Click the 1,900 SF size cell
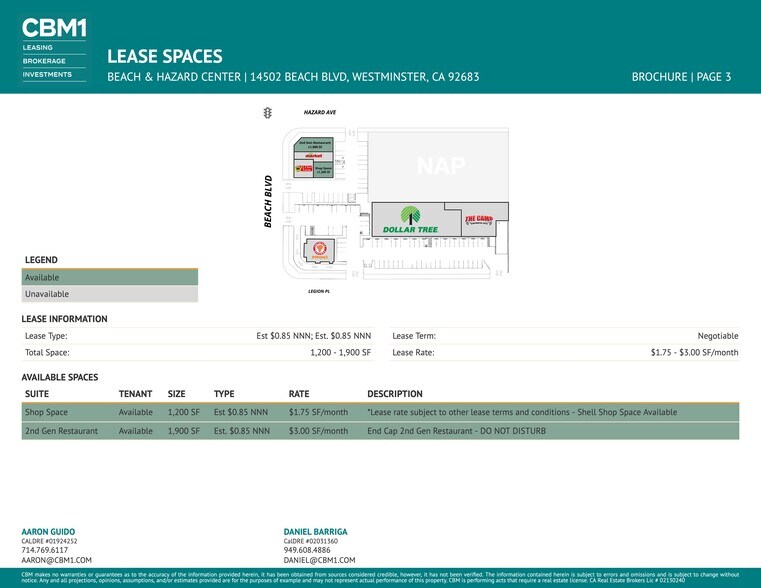The image size is (761, 588). click(184, 431)
